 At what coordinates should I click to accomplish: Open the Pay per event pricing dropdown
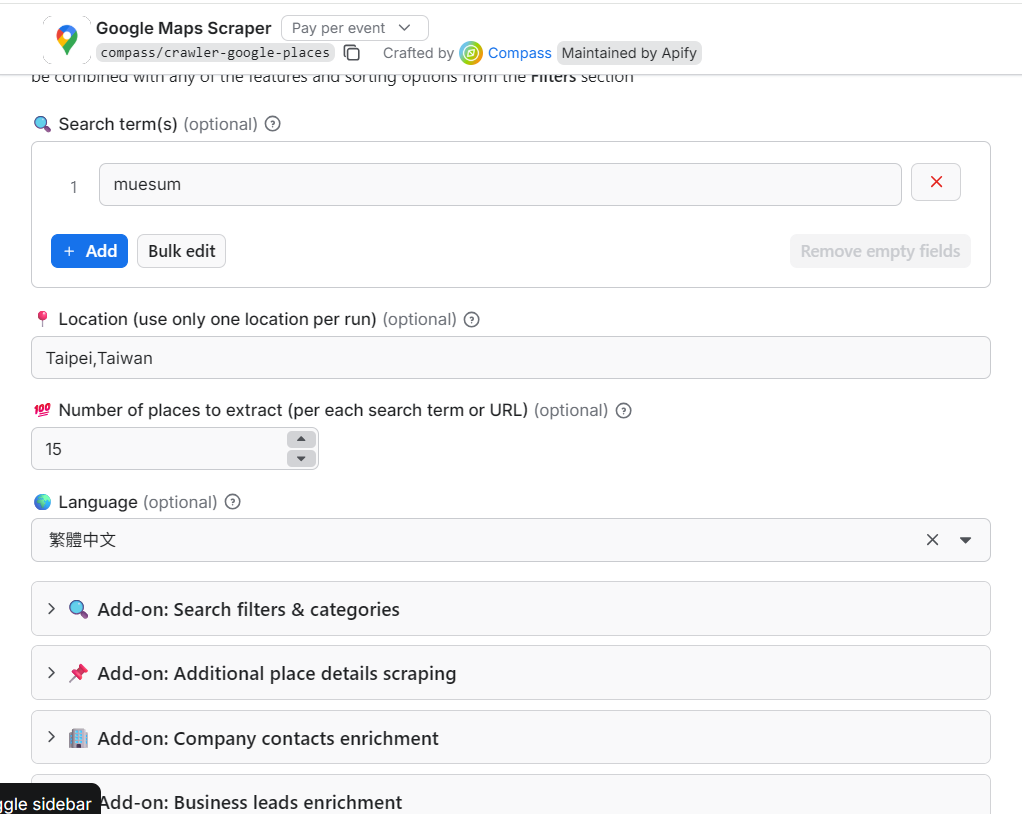tap(355, 28)
